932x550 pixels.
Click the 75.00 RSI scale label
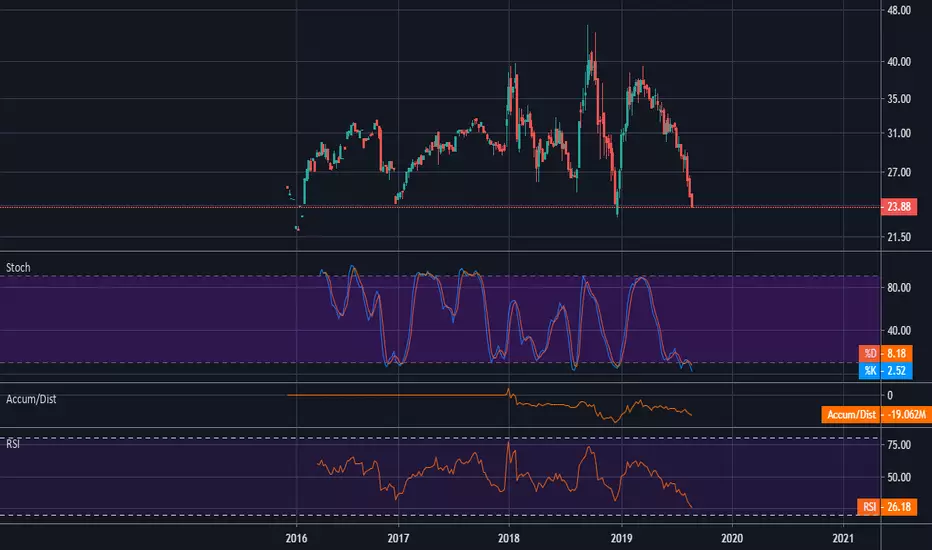pyautogui.click(x=899, y=445)
